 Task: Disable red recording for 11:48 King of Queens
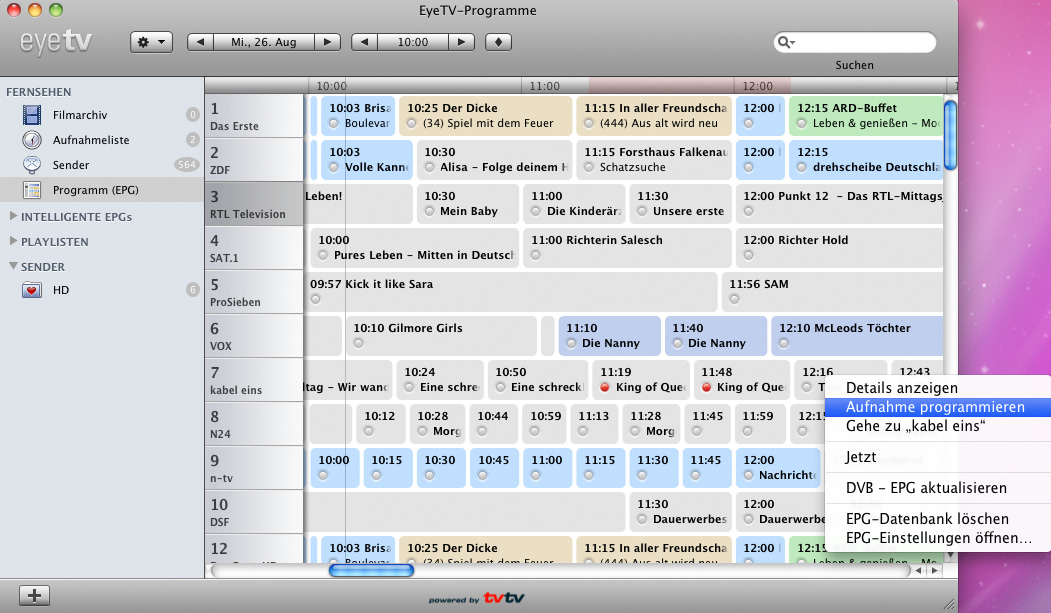point(706,387)
